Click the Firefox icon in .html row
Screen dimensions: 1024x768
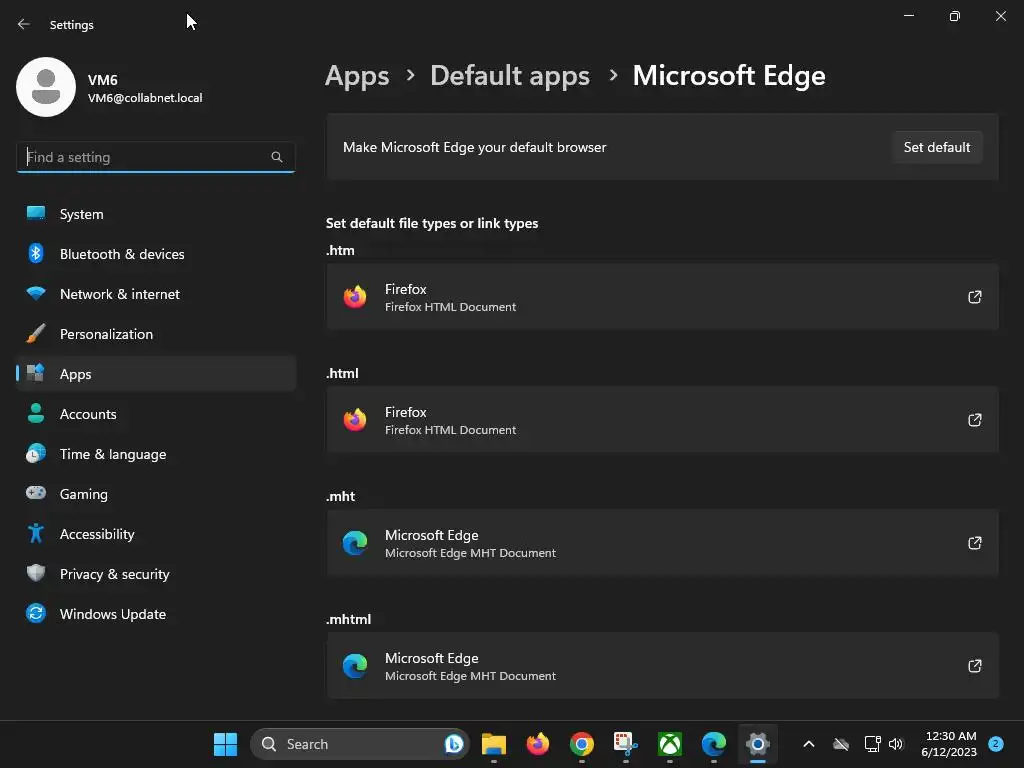point(355,420)
